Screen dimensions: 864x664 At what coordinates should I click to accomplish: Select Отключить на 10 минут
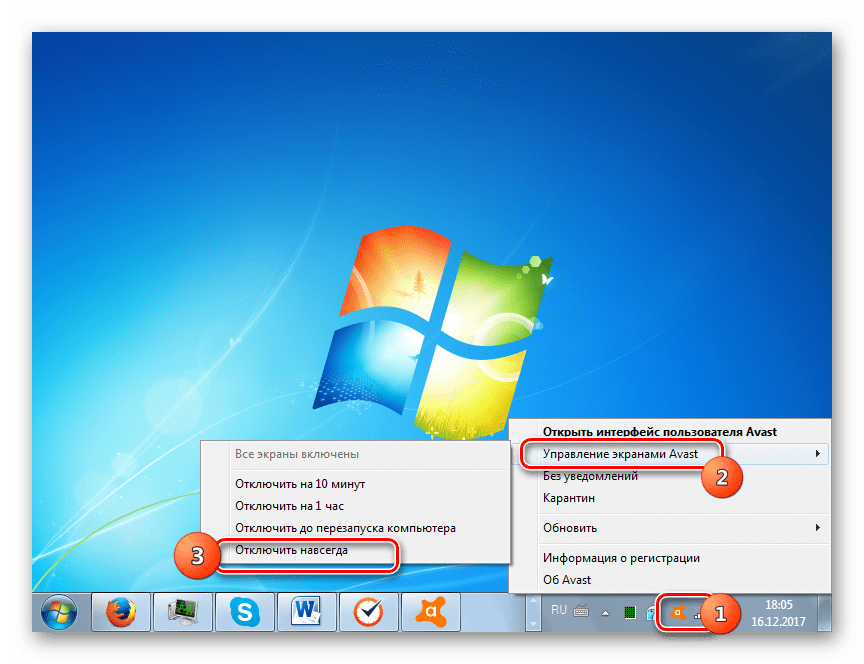tap(300, 484)
